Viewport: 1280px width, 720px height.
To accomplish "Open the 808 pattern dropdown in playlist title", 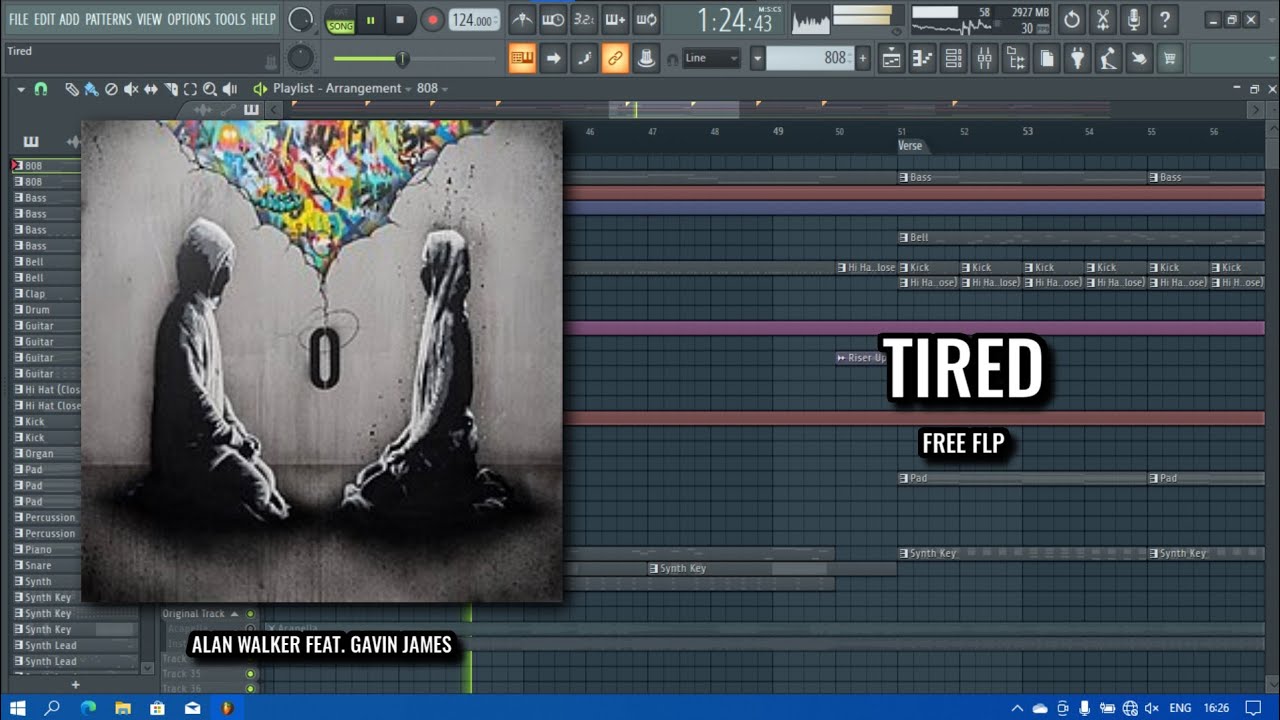I will (x=432, y=88).
